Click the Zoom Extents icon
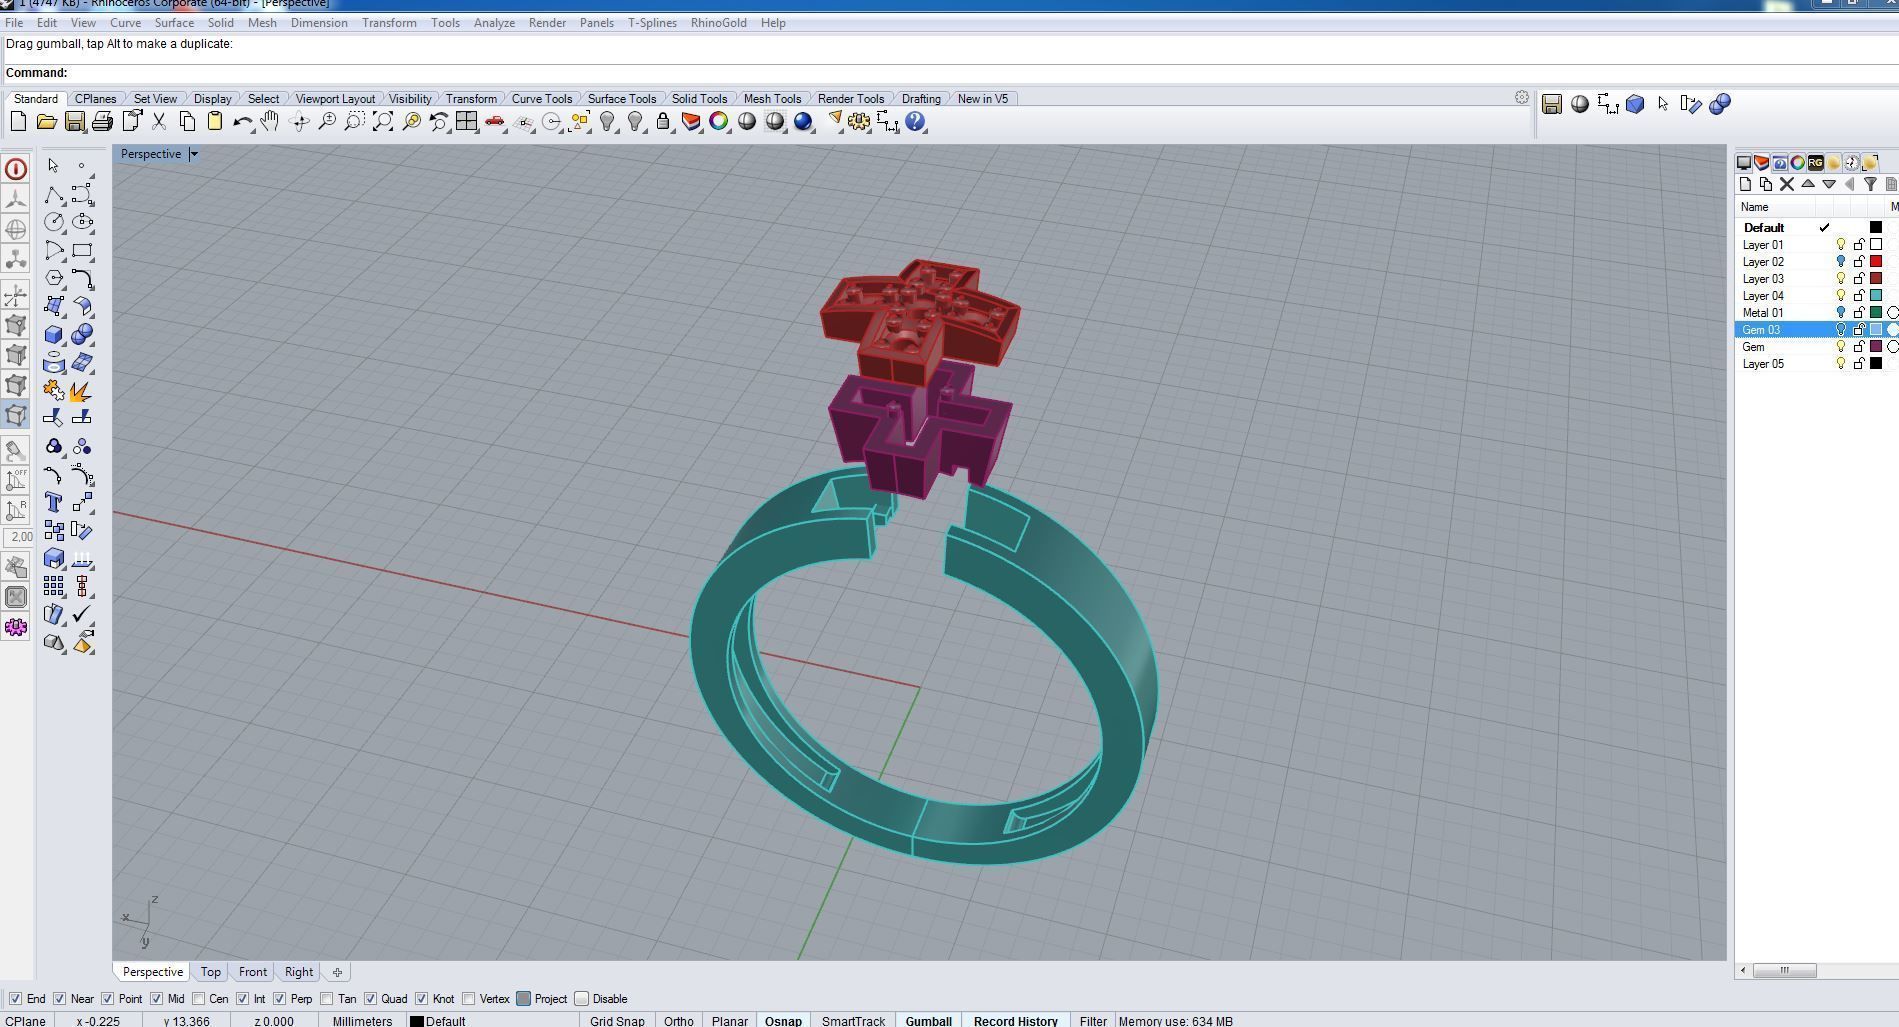Viewport: 1899px width, 1027px height. [x=382, y=122]
